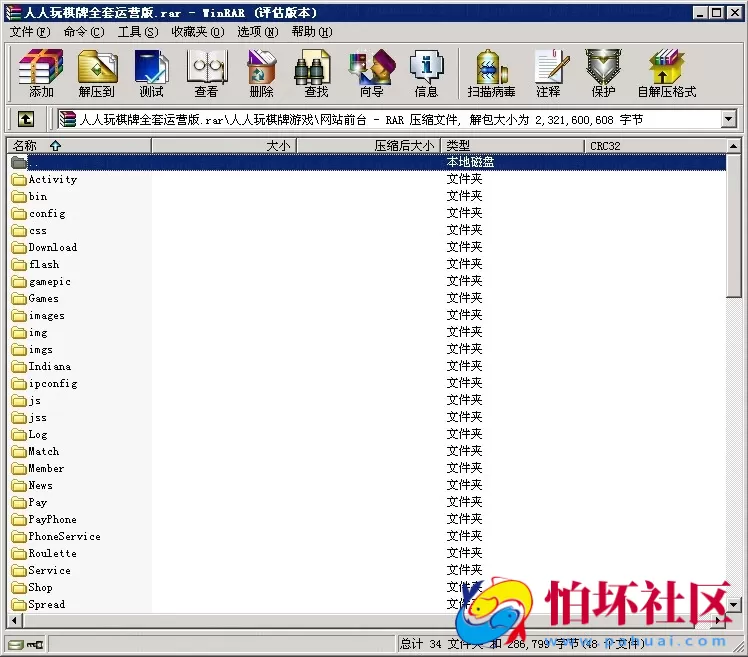Select the Pay folder row
Image resolution: width=748 pixels, height=657 pixels.
366,503
